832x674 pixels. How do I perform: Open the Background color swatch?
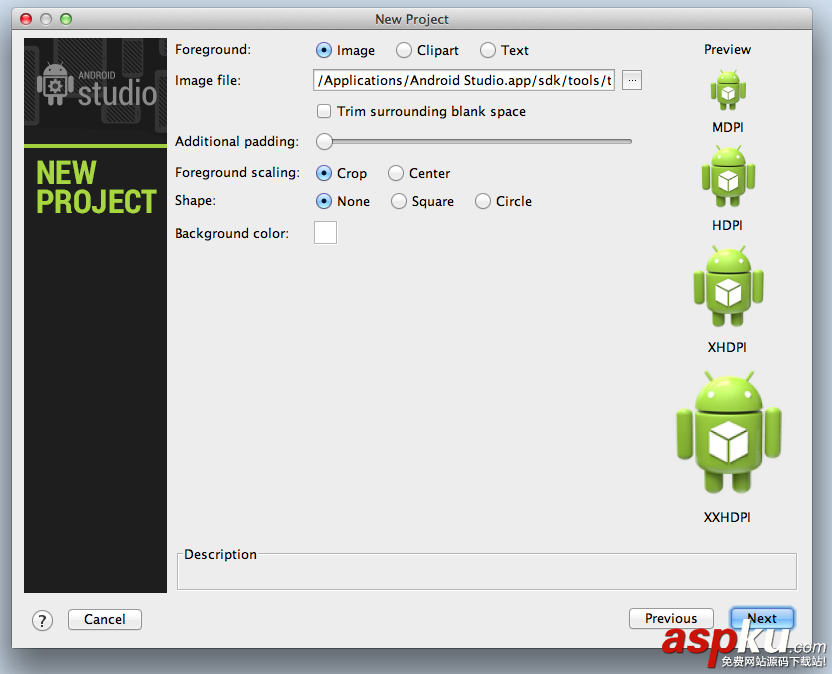(x=325, y=231)
